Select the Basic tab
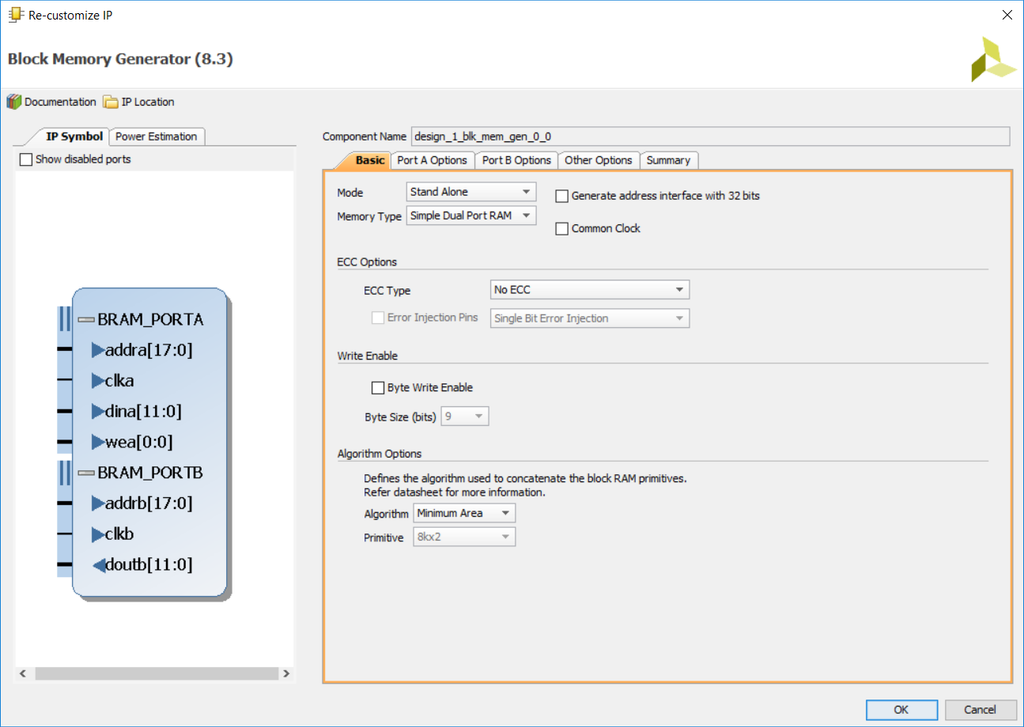The image size is (1024, 727). coord(370,160)
